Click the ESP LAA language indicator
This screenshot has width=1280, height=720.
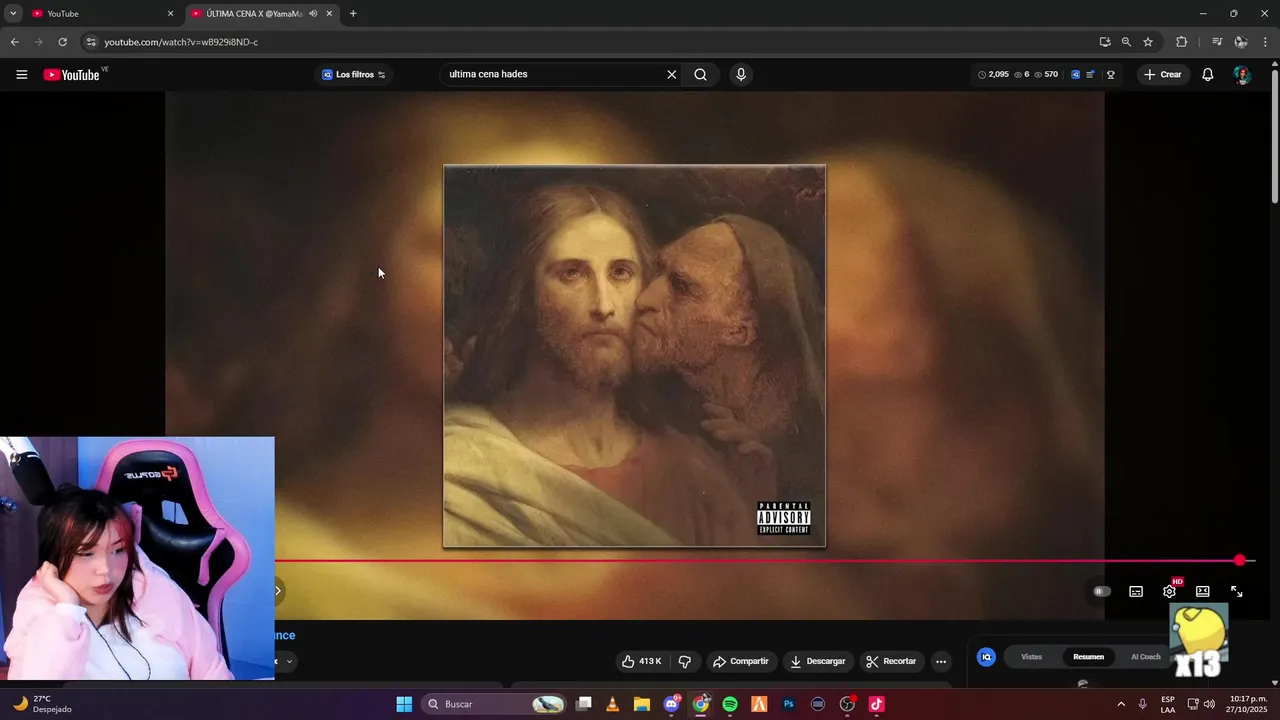point(1168,704)
